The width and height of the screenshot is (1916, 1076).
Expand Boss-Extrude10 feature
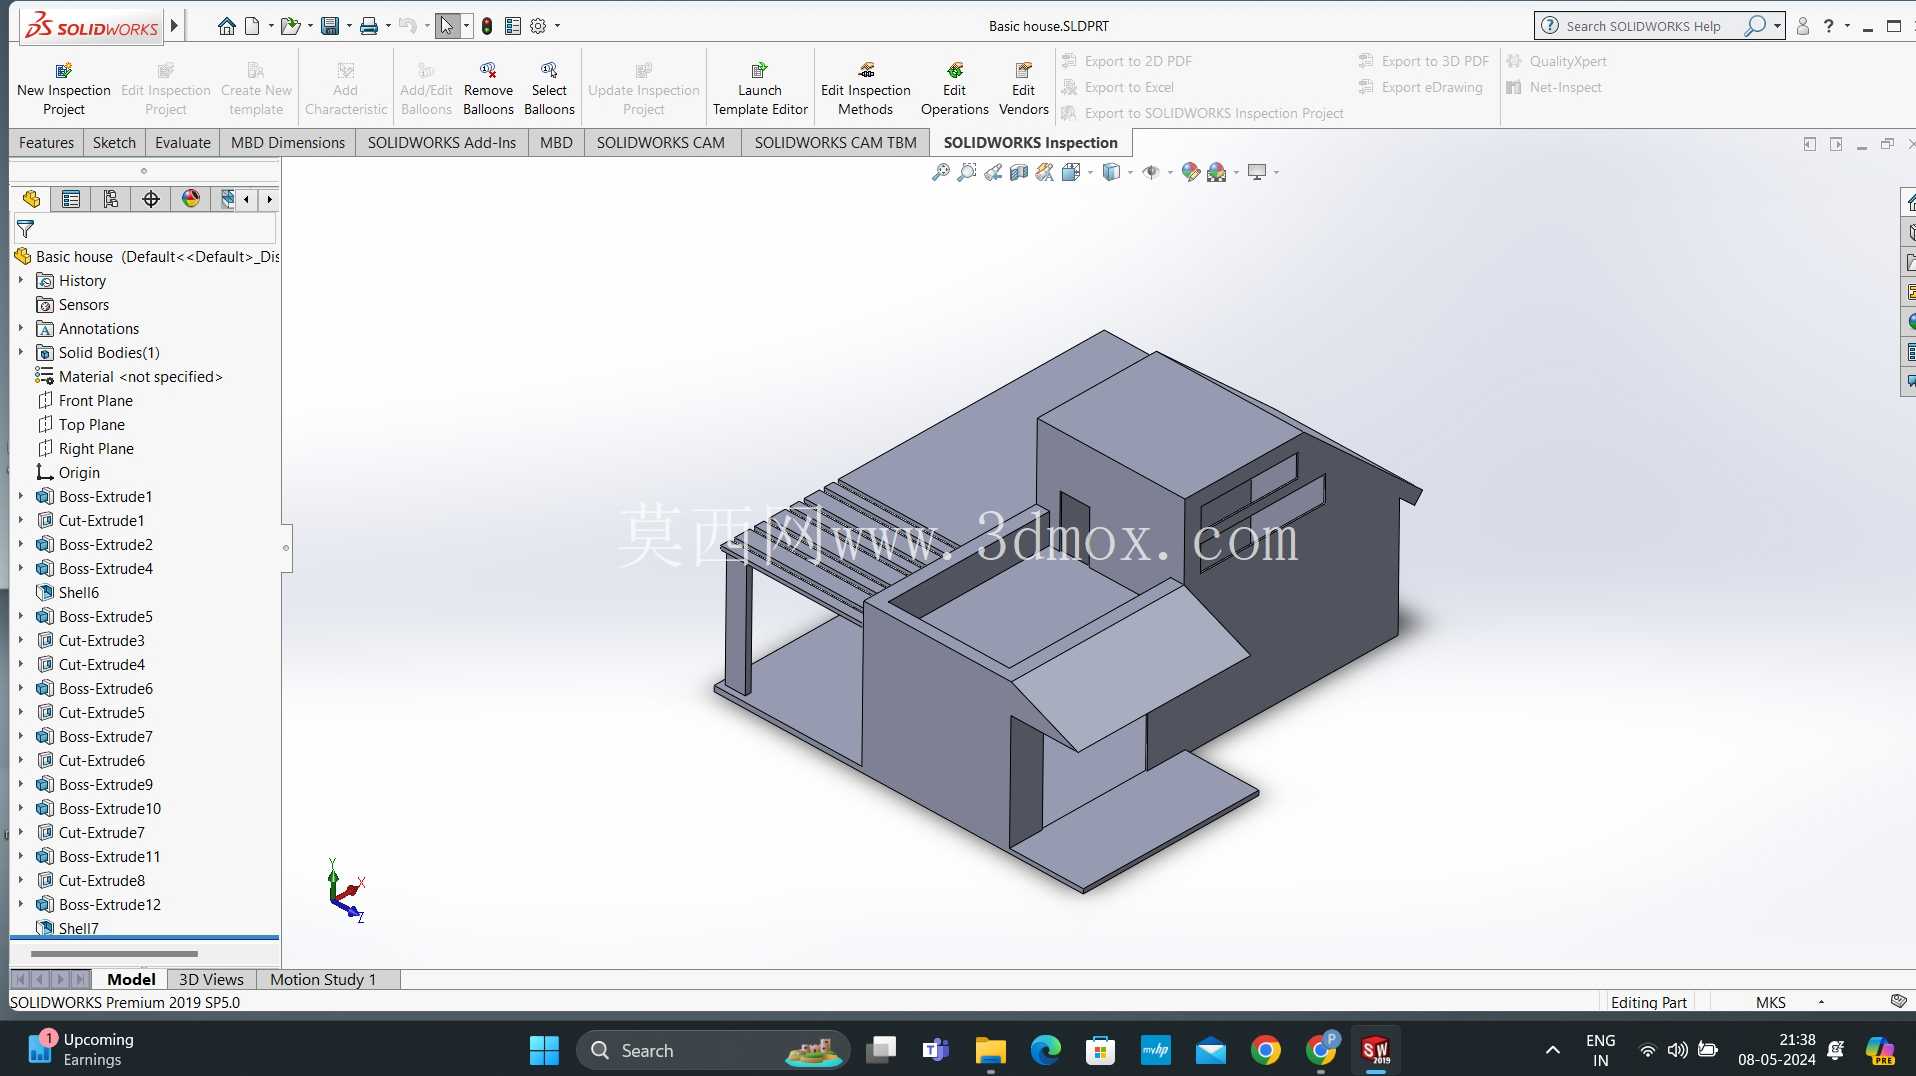tap(20, 809)
